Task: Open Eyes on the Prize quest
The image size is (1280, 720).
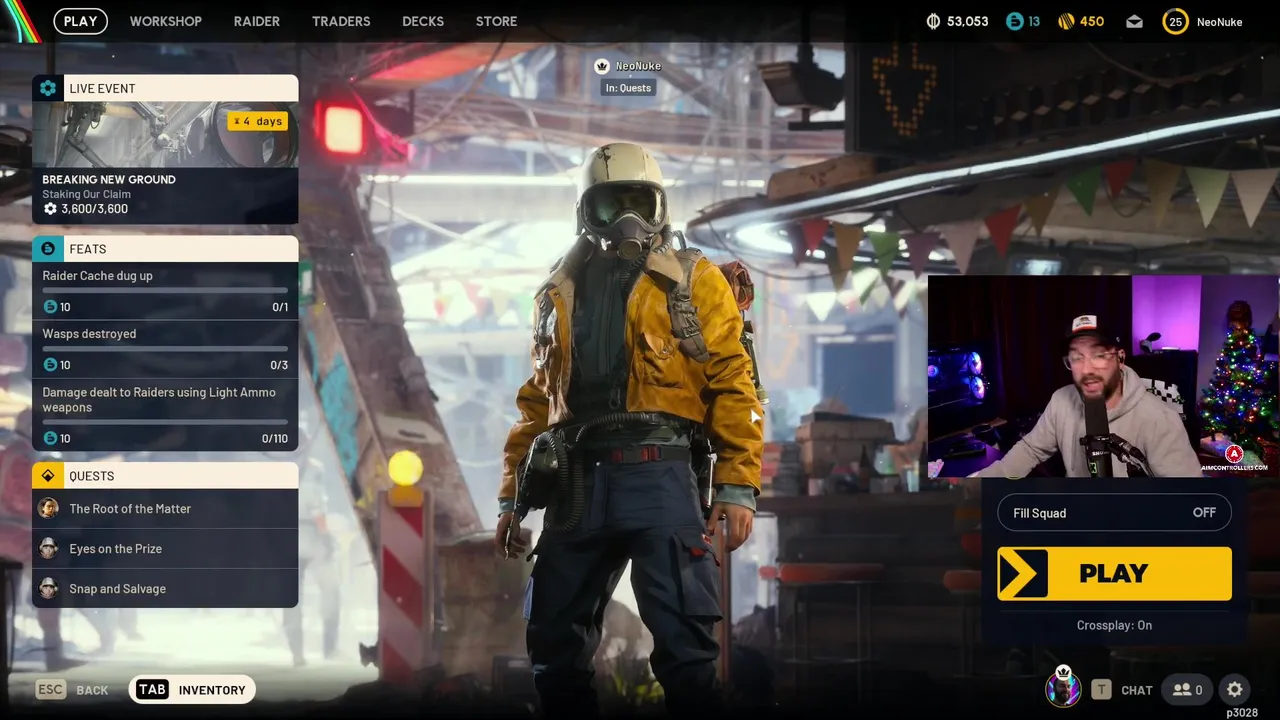Action: coord(165,548)
